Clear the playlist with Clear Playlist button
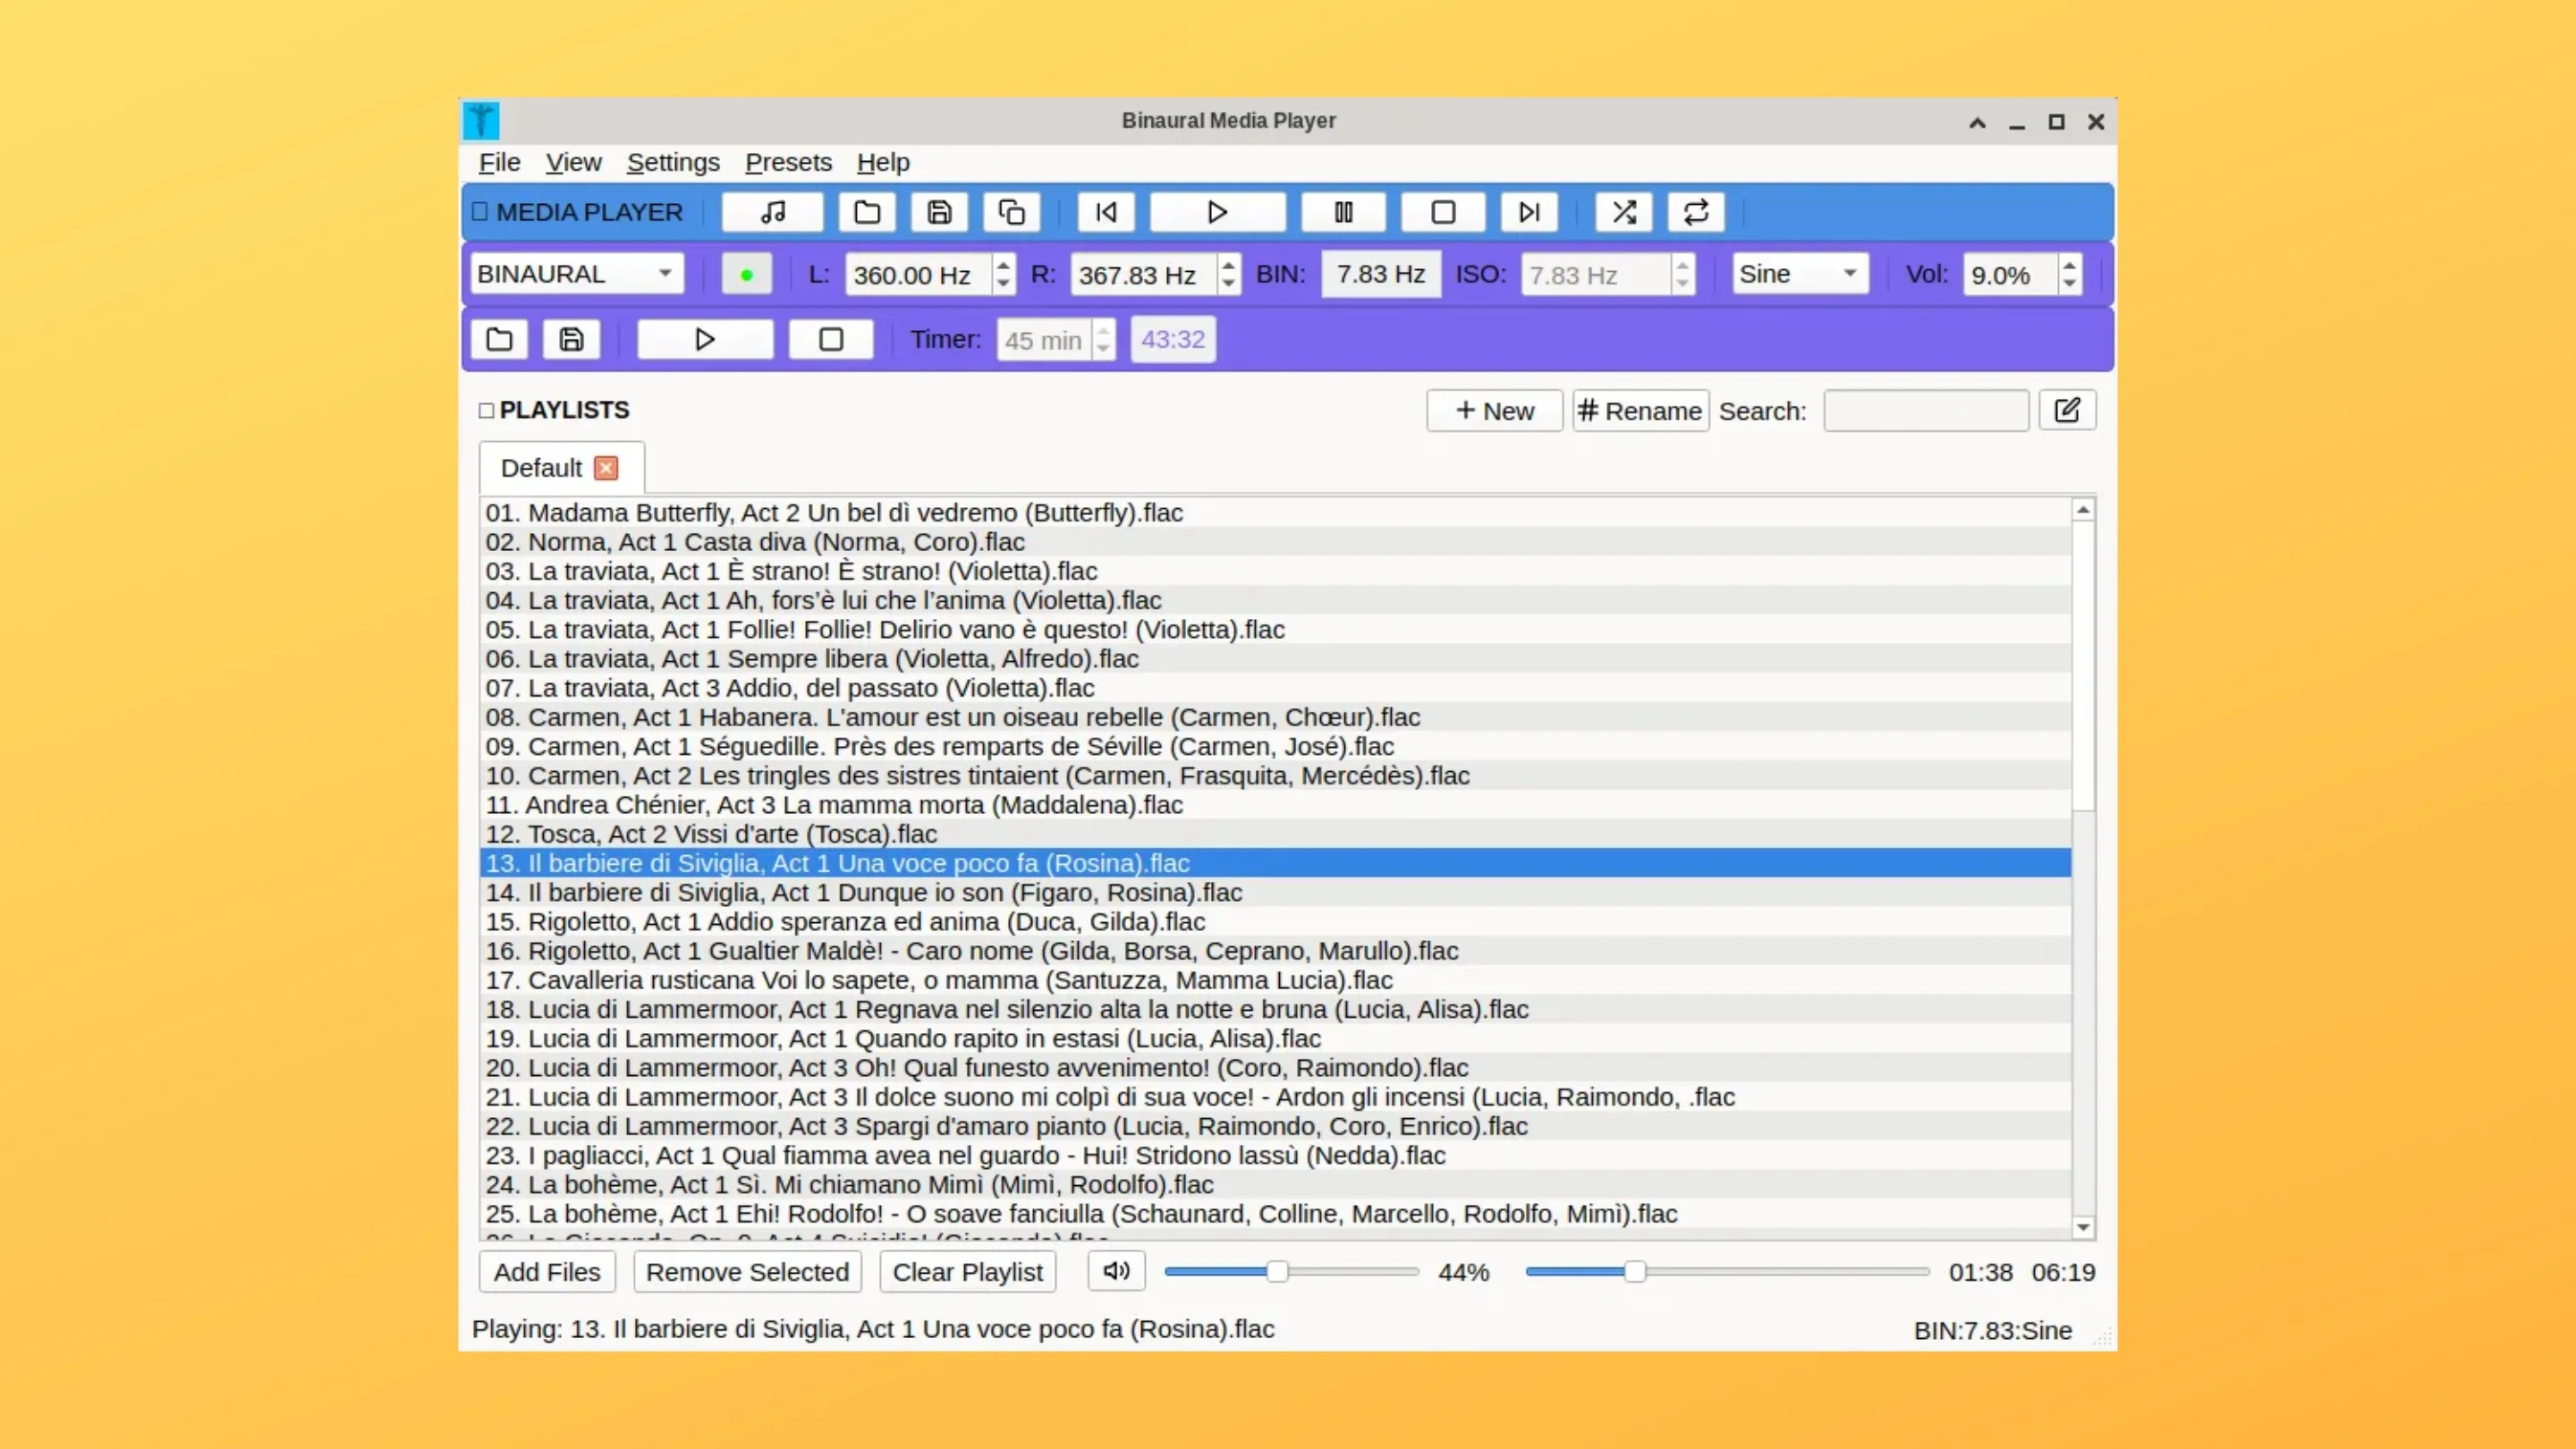The width and height of the screenshot is (2576, 1449). pyautogui.click(x=966, y=1271)
